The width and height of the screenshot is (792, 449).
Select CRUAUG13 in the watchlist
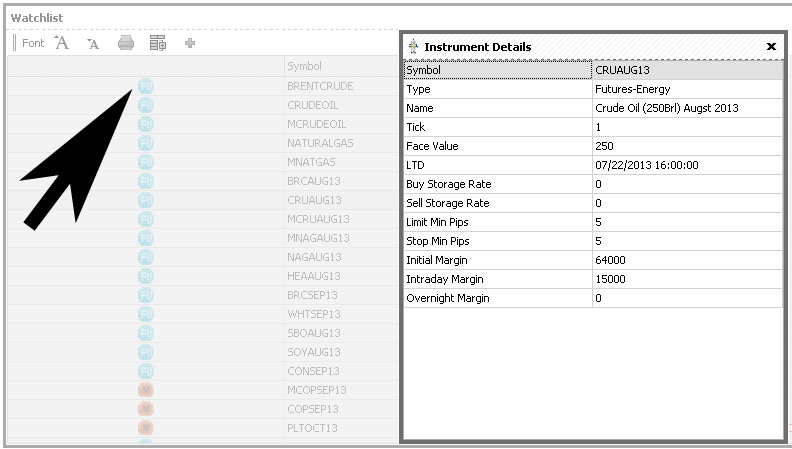(x=314, y=200)
